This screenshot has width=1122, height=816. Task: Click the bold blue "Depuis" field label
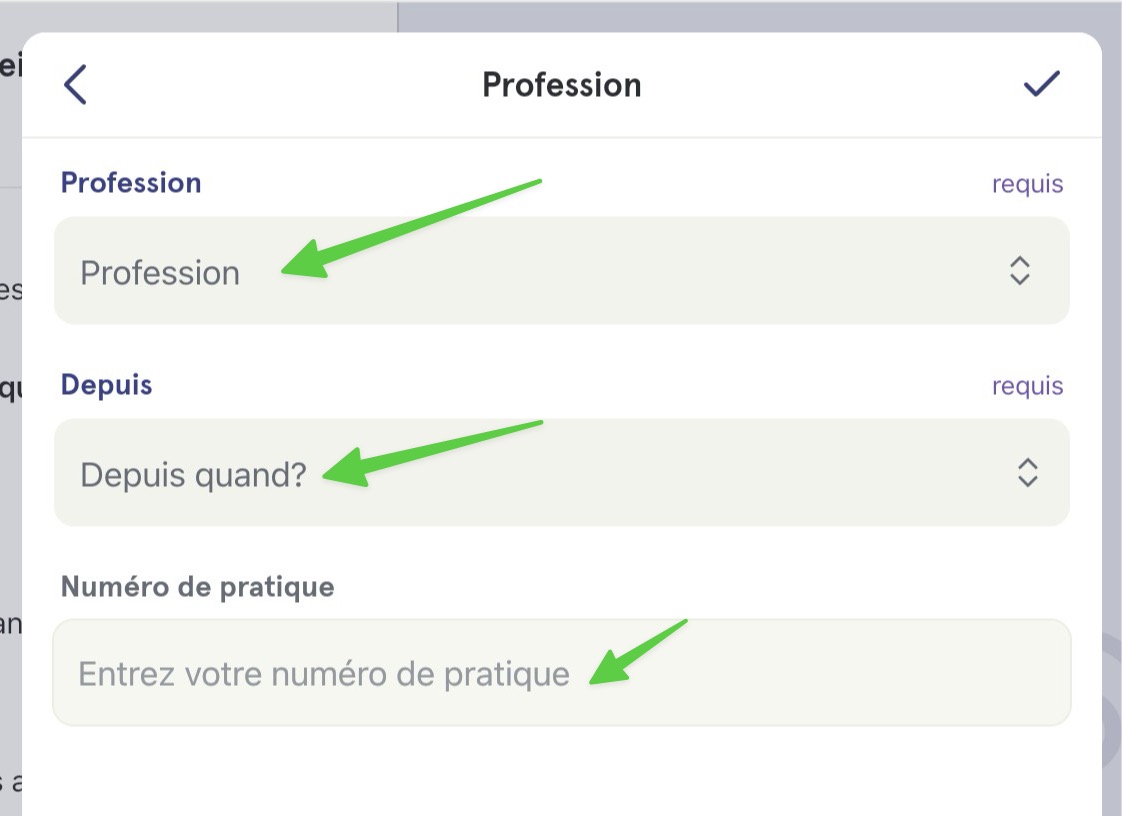107,385
